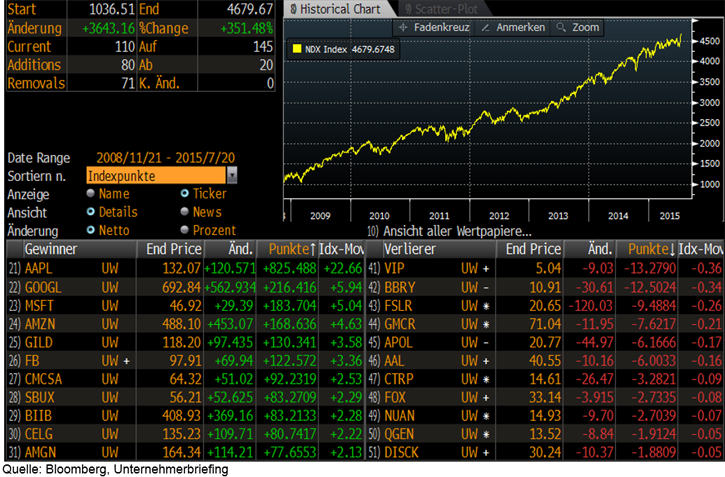This screenshot has height=477, width=725.
Task: Open the Sortiern n. dropdown arrow
Action: [232, 176]
